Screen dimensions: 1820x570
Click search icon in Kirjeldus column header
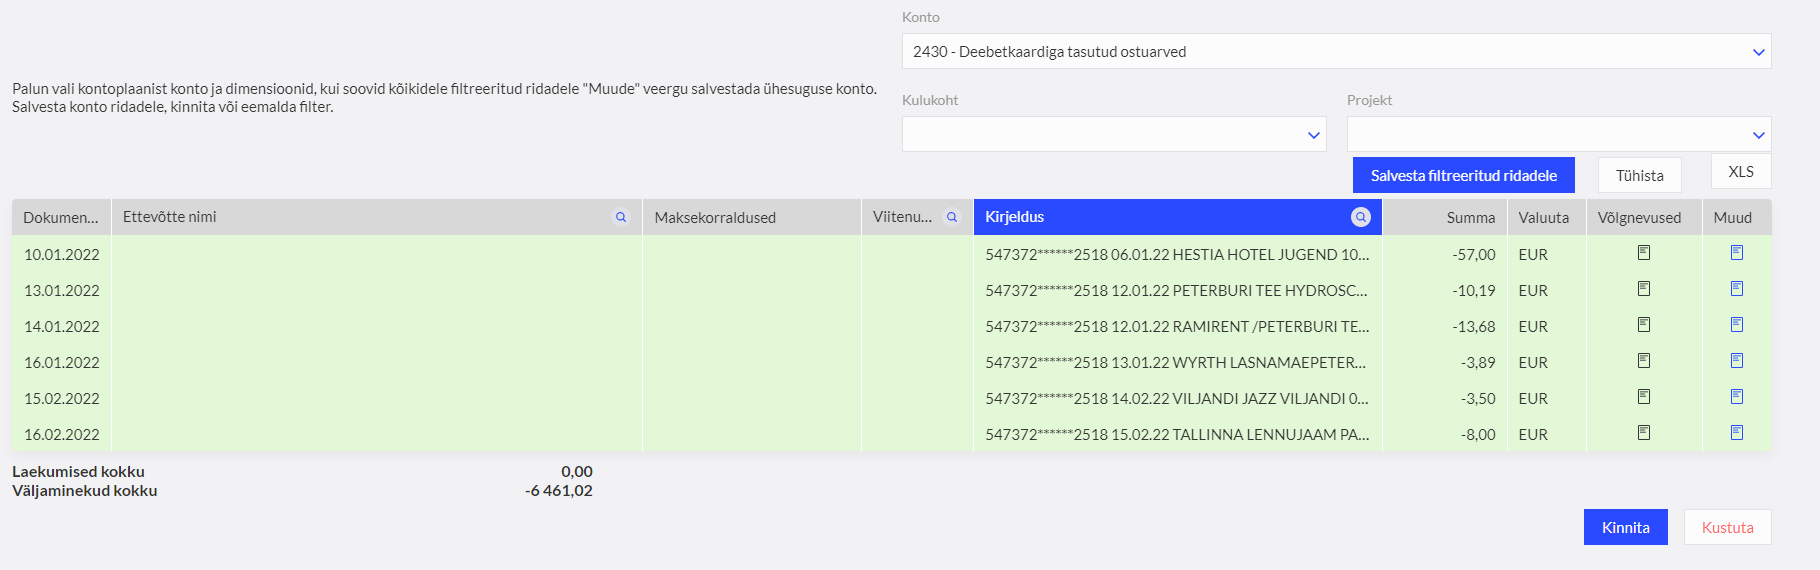click(1361, 217)
